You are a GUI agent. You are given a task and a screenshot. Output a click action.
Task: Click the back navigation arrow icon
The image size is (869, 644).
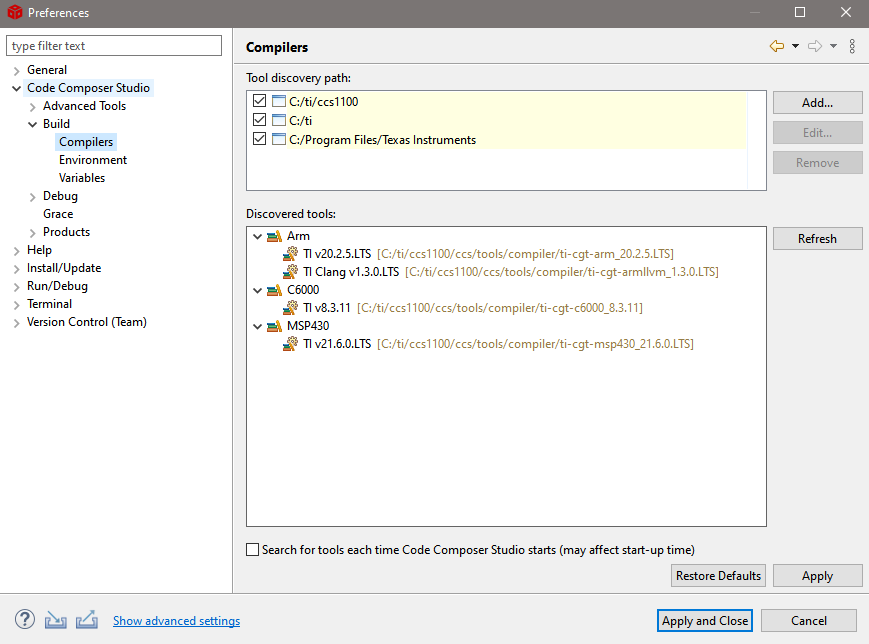click(776, 46)
